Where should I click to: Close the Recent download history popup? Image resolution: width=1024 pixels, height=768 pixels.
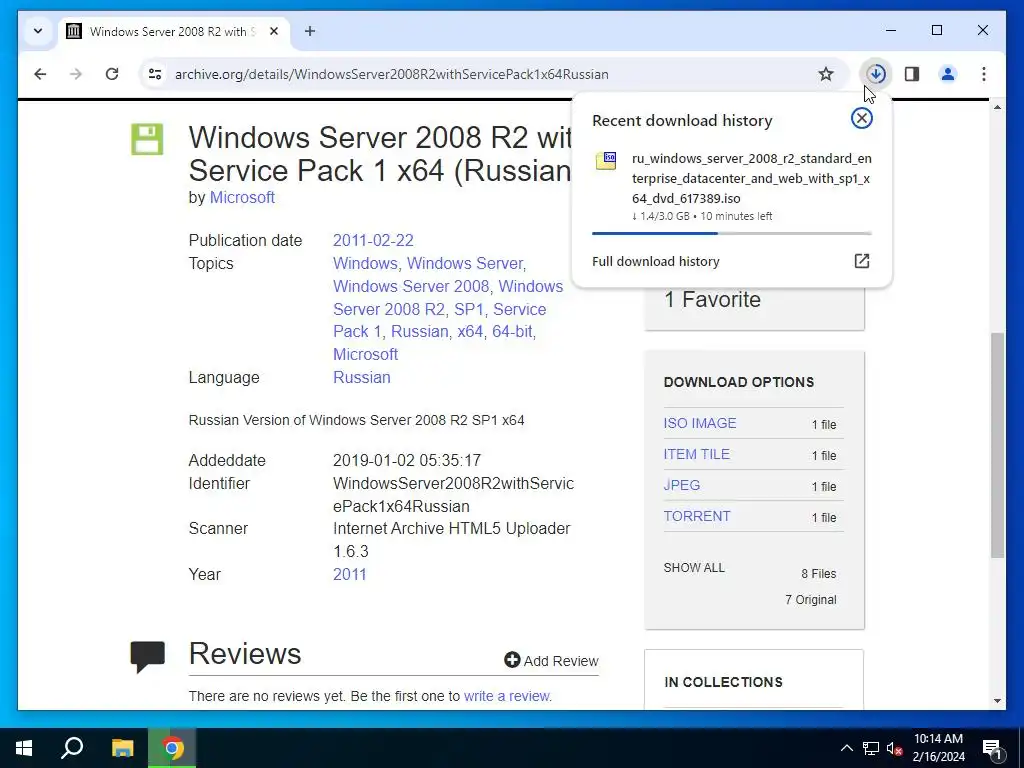click(861, 118)
